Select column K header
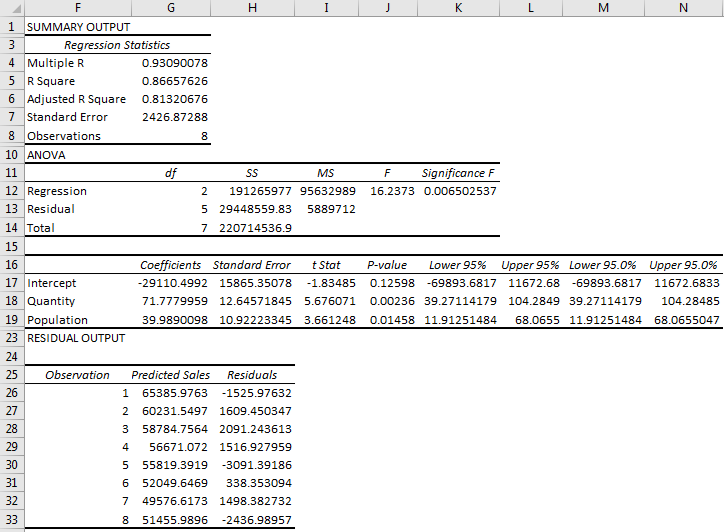The image size is (724, 532). (x=459, y=8)
